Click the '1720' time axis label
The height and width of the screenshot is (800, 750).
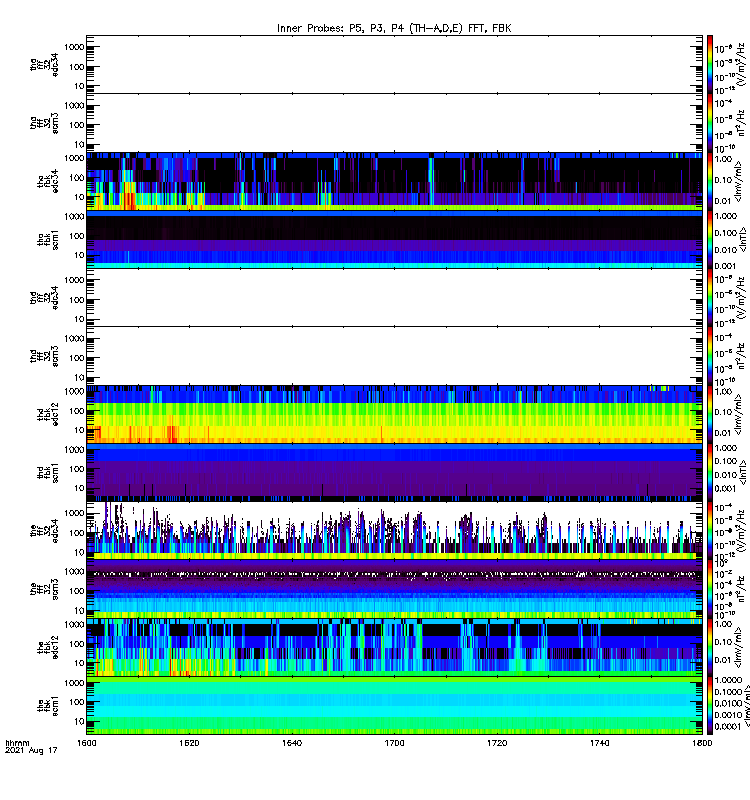tap(497, 743)
